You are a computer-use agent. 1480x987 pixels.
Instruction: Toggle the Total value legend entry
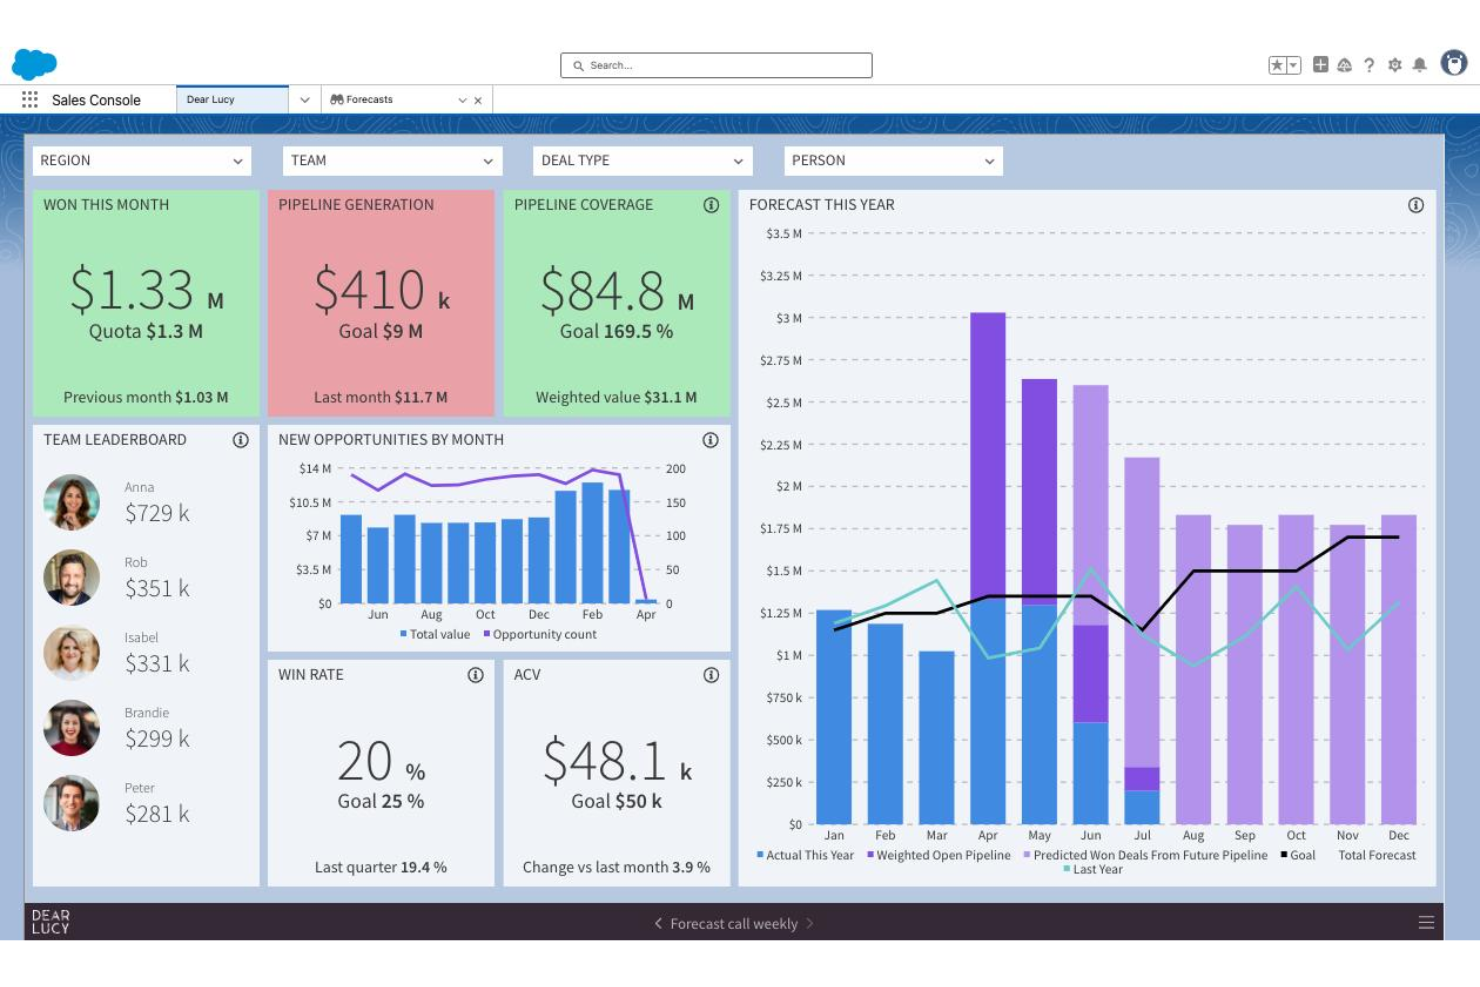click(x=435, y=634)
